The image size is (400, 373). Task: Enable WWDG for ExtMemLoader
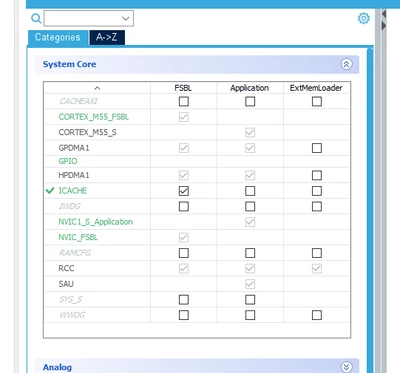tap(317, 315)
